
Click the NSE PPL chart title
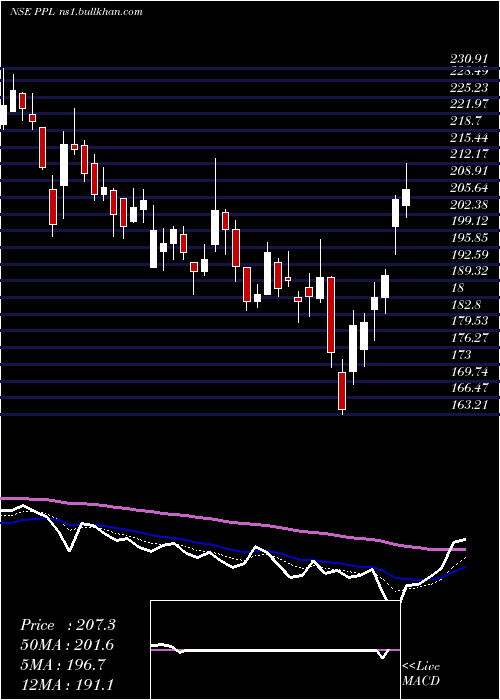pyautogui.click(x=76, y=12)
